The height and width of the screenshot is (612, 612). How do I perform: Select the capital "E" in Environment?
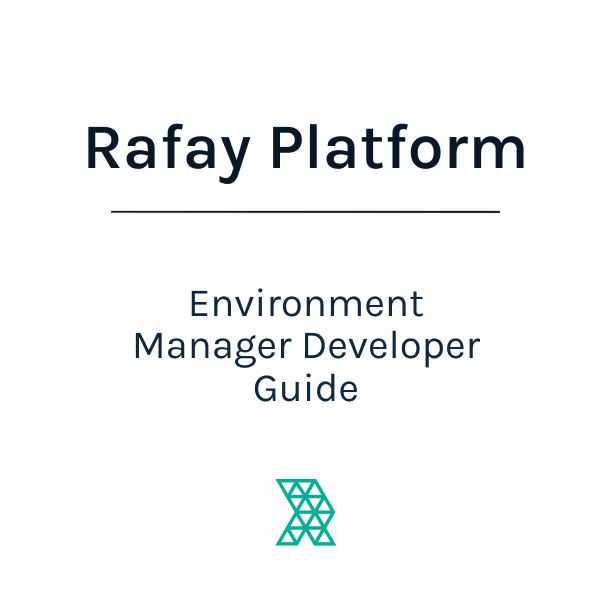coord(198,303)
